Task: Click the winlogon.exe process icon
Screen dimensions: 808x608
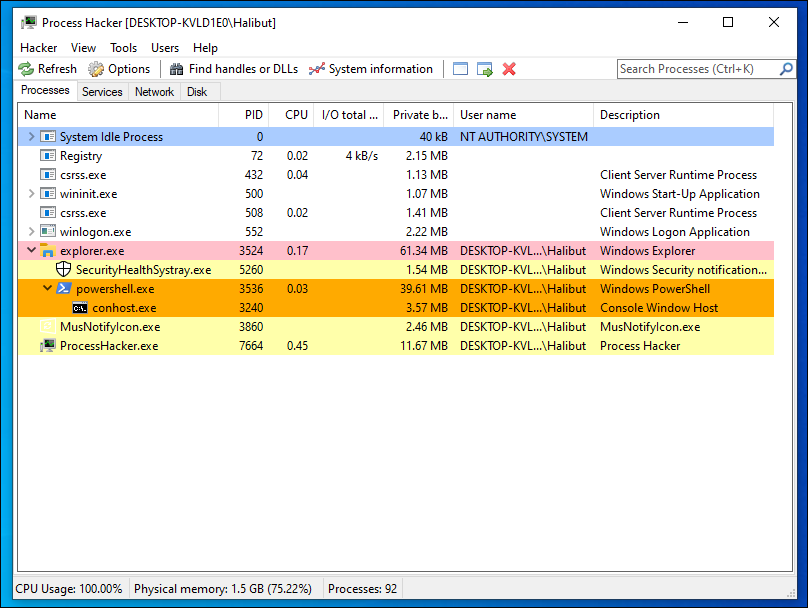Action: coord(48,232)
